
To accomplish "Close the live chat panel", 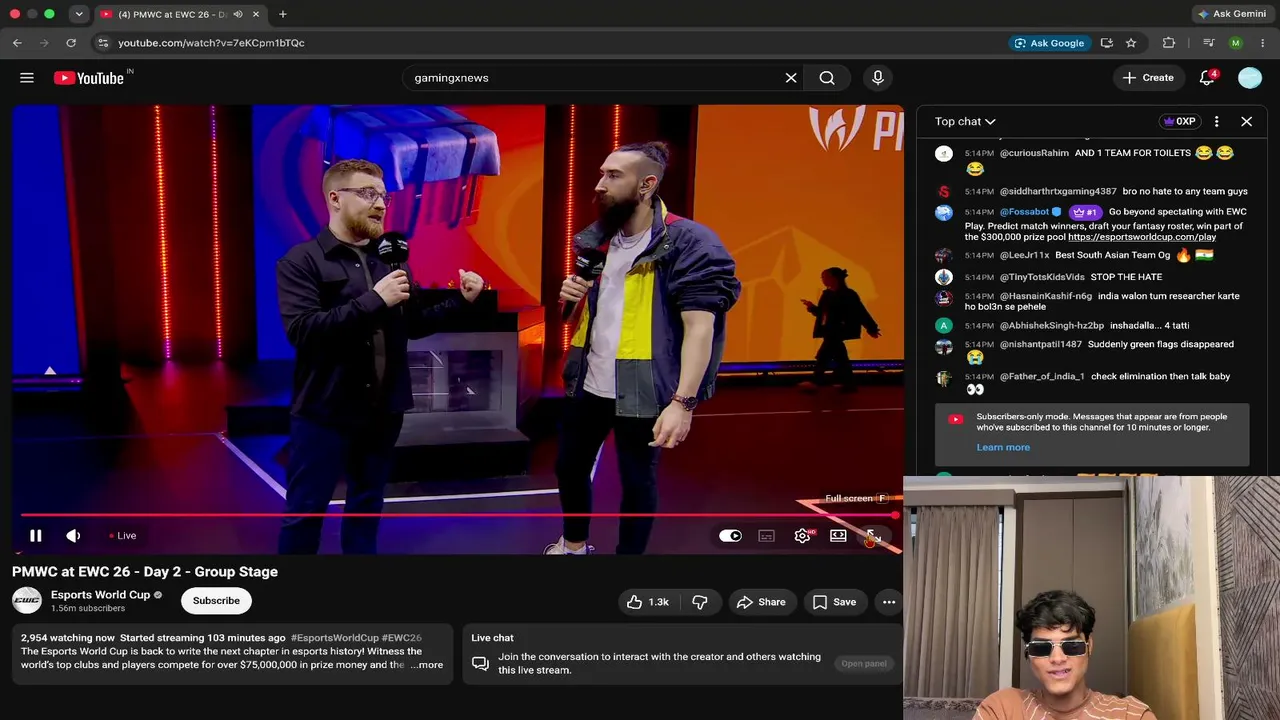I will 1246,121.
